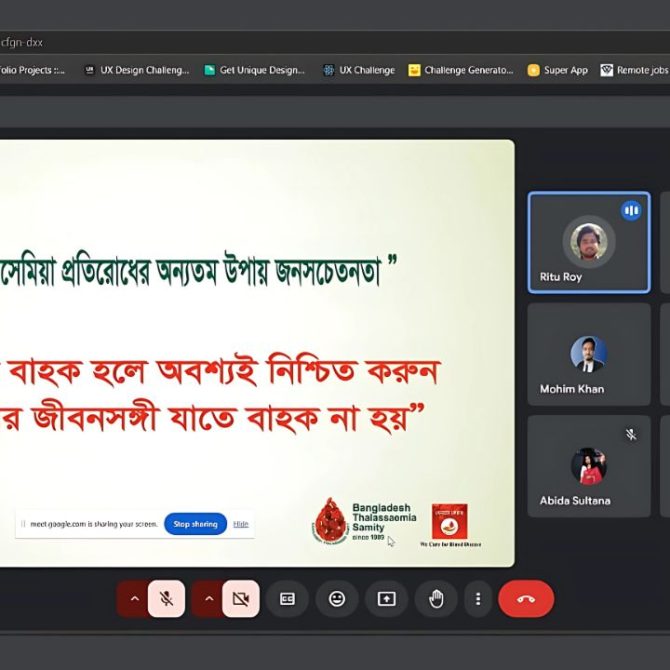
Task: Click Stop sharing button
Action: pos(195,524)
